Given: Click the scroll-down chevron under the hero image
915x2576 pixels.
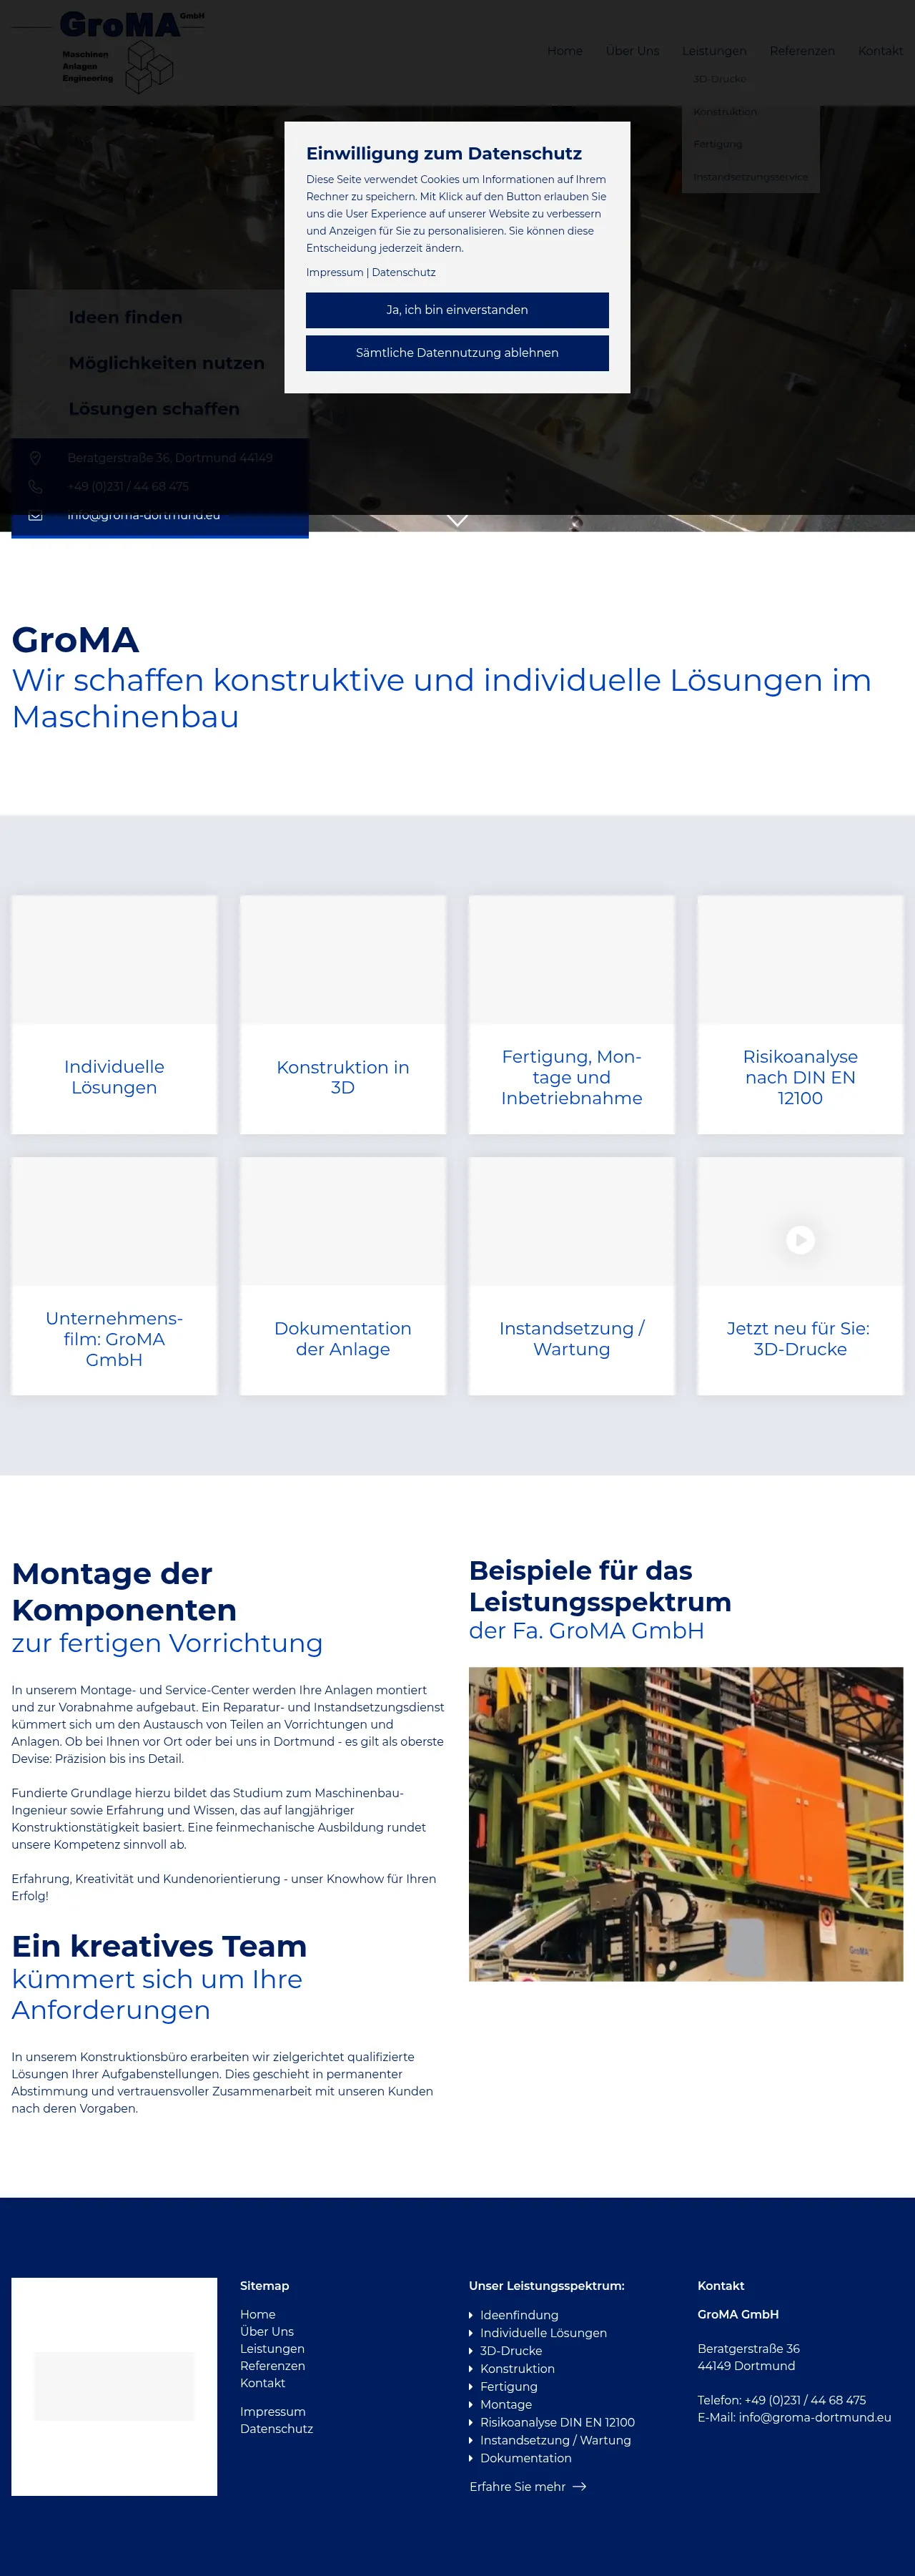Looking at the screenshot, I should pos(457,520).
